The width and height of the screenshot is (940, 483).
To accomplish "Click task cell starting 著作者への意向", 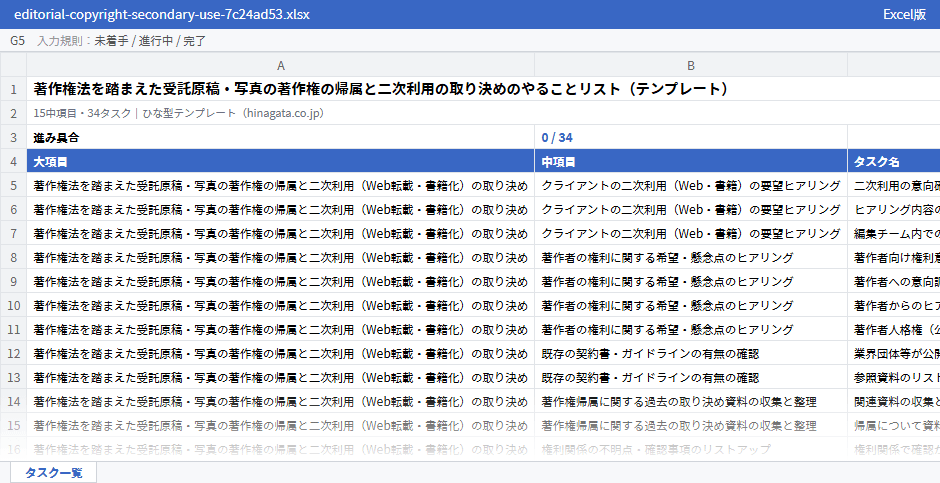I will [894, 281].
